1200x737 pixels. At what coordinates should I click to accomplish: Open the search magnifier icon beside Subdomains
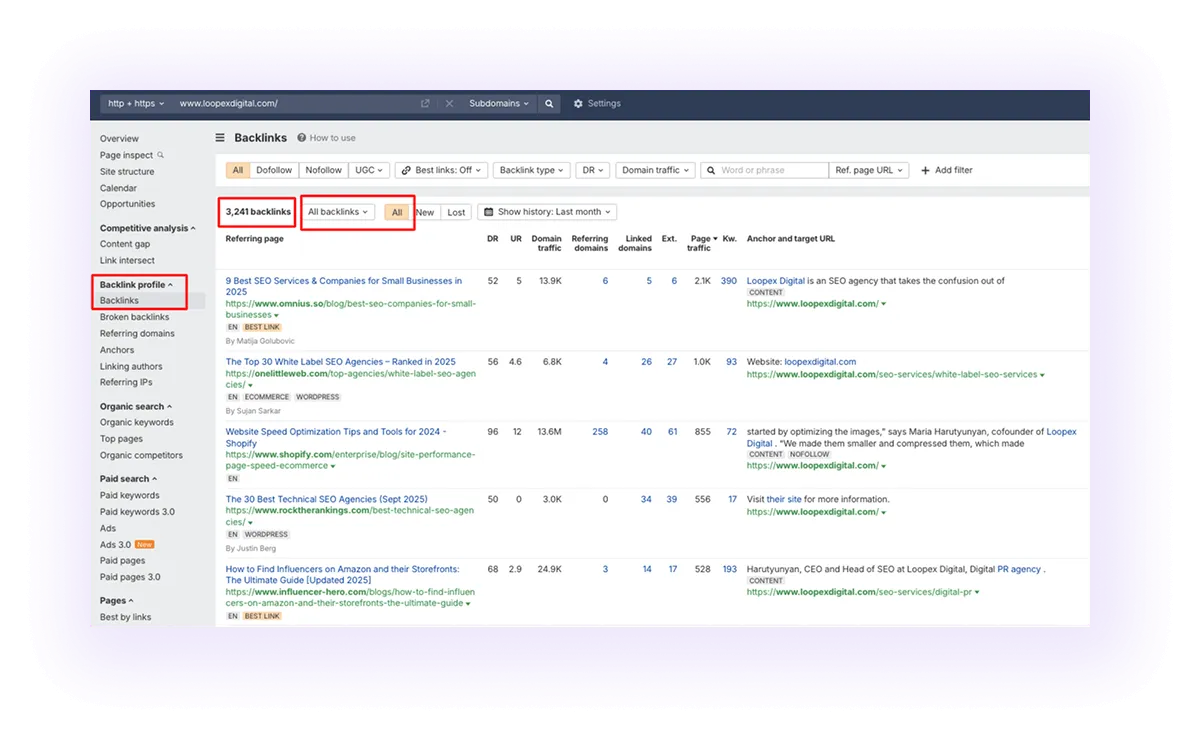pos(548,103)
